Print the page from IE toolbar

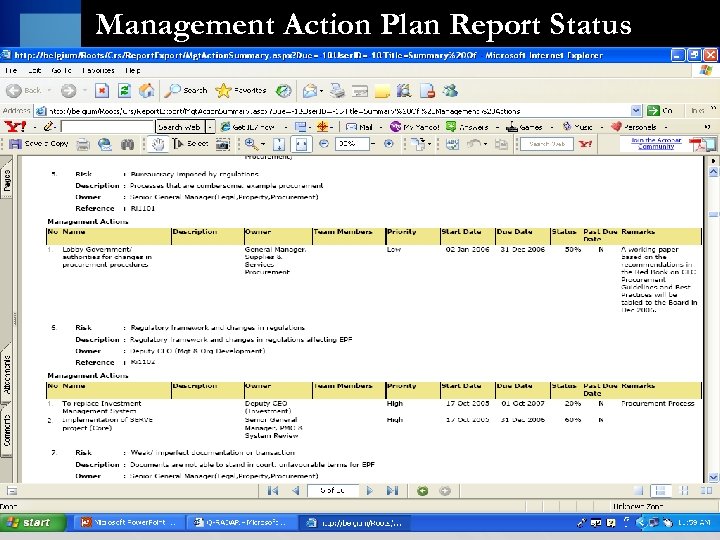[x=338, y=91]
